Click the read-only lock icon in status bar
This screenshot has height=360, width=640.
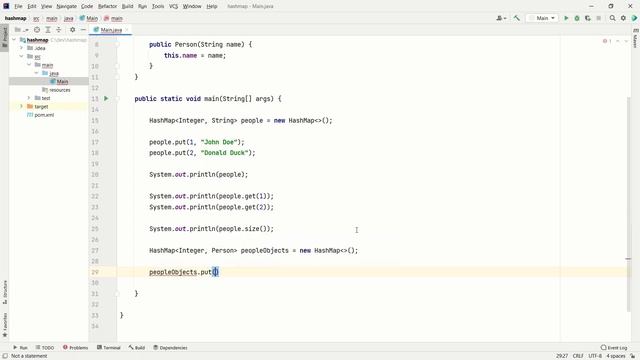(x=633, y=356)
